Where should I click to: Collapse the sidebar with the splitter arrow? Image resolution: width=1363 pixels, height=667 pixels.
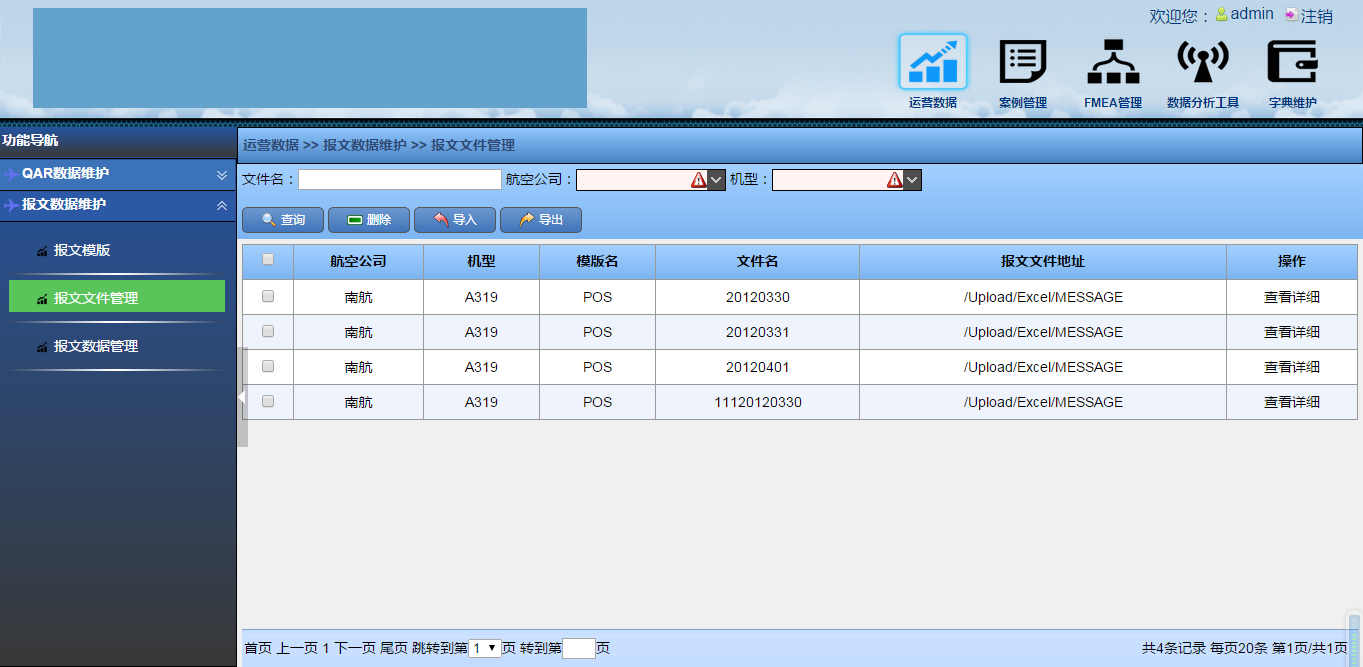pos(242,397)
